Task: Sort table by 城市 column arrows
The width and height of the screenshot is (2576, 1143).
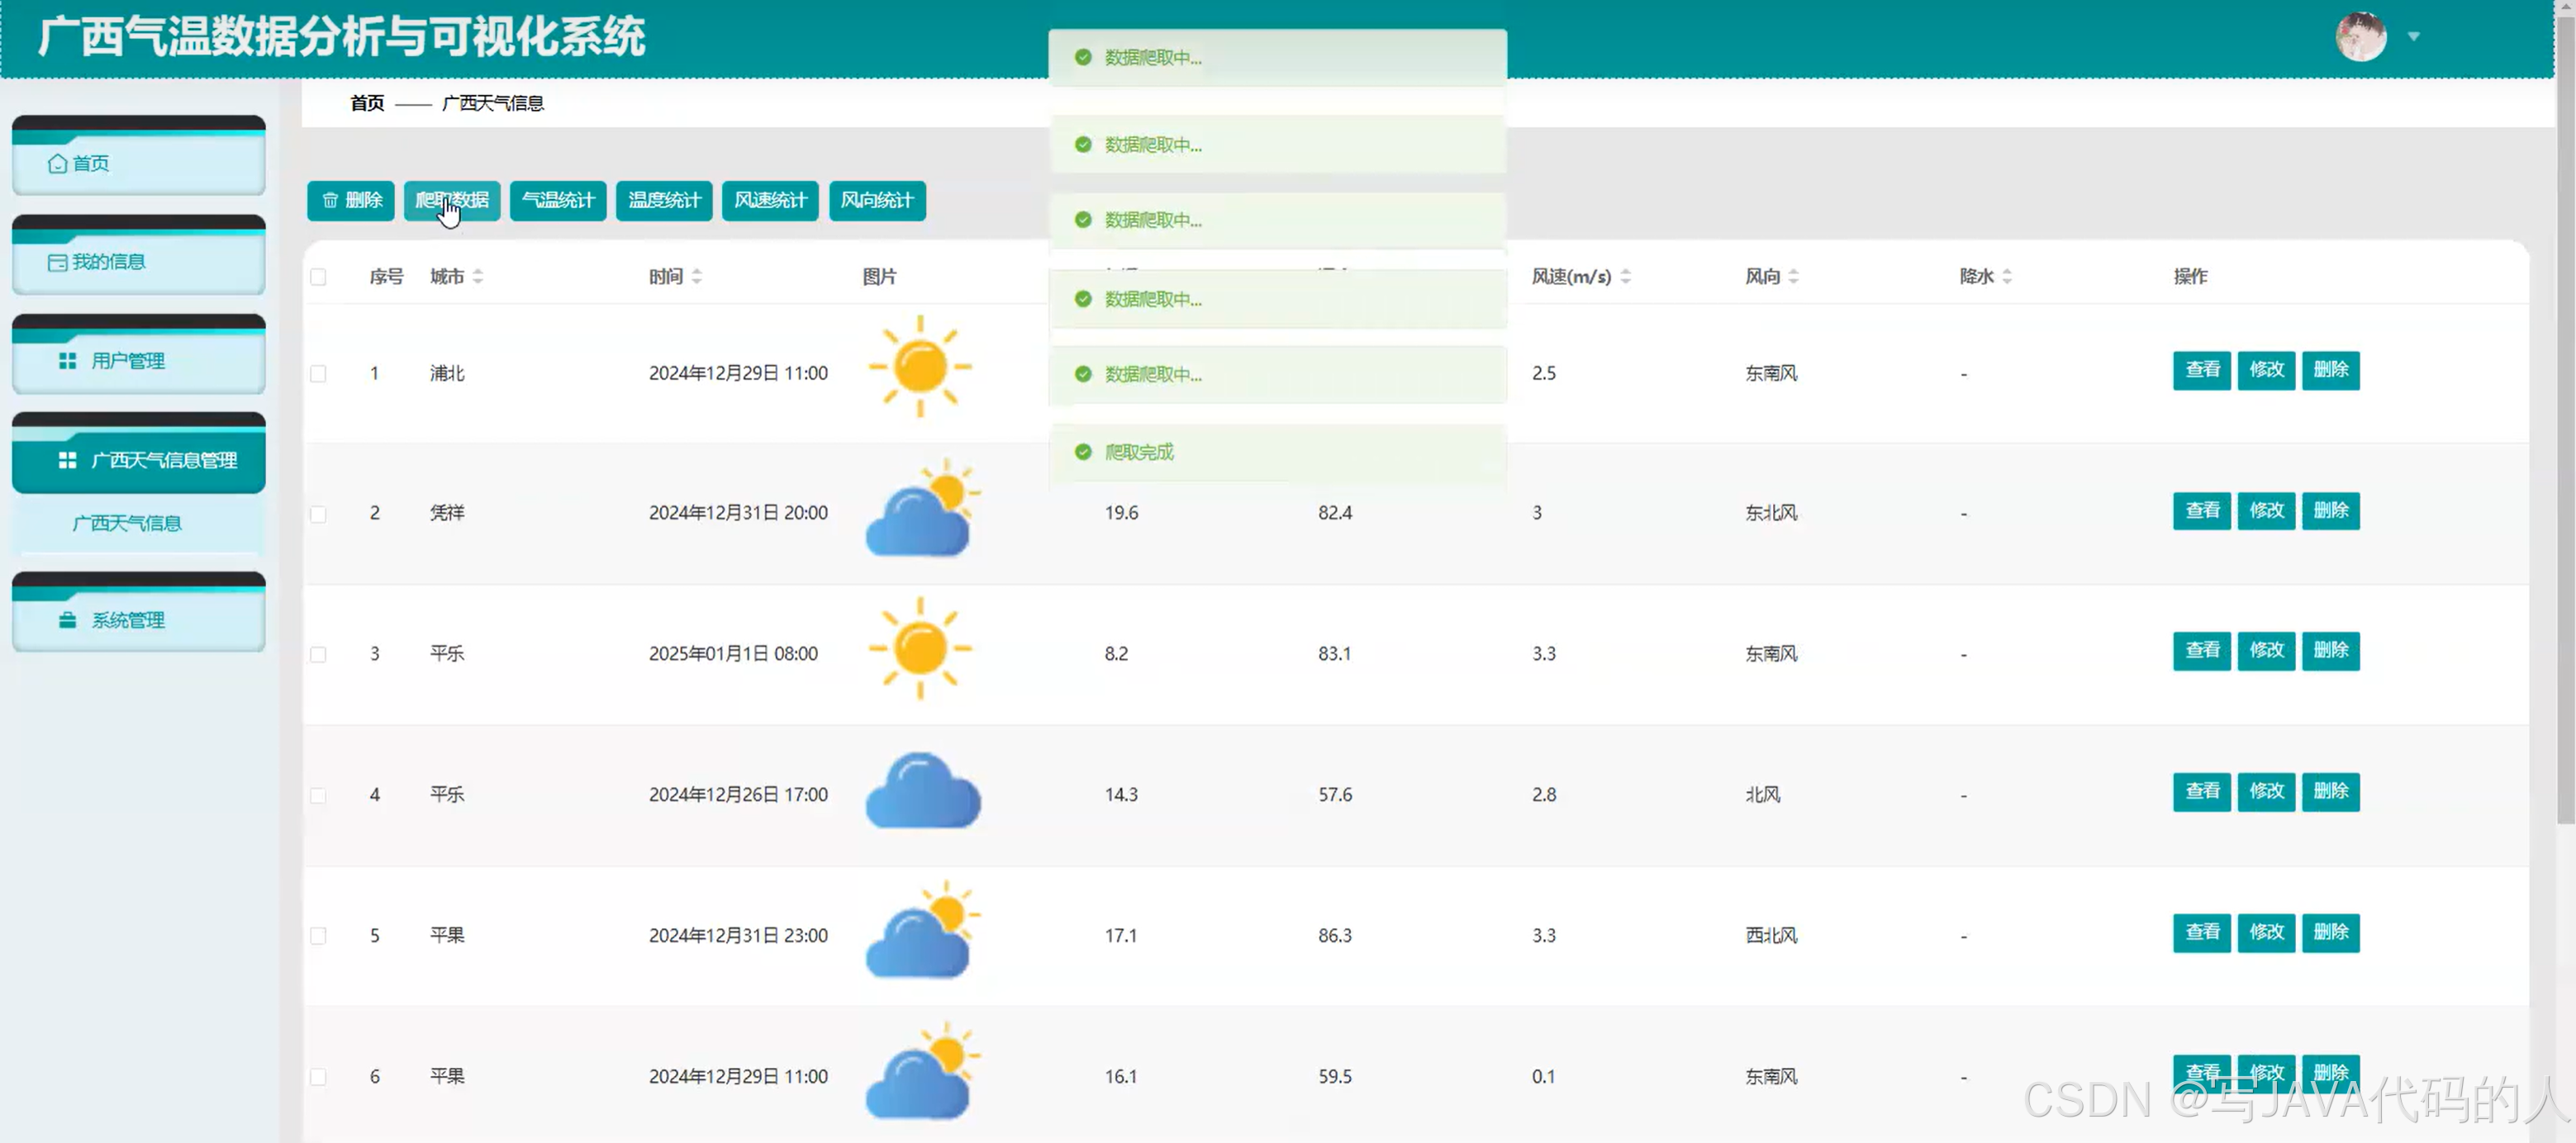Action: coord(478,277)
